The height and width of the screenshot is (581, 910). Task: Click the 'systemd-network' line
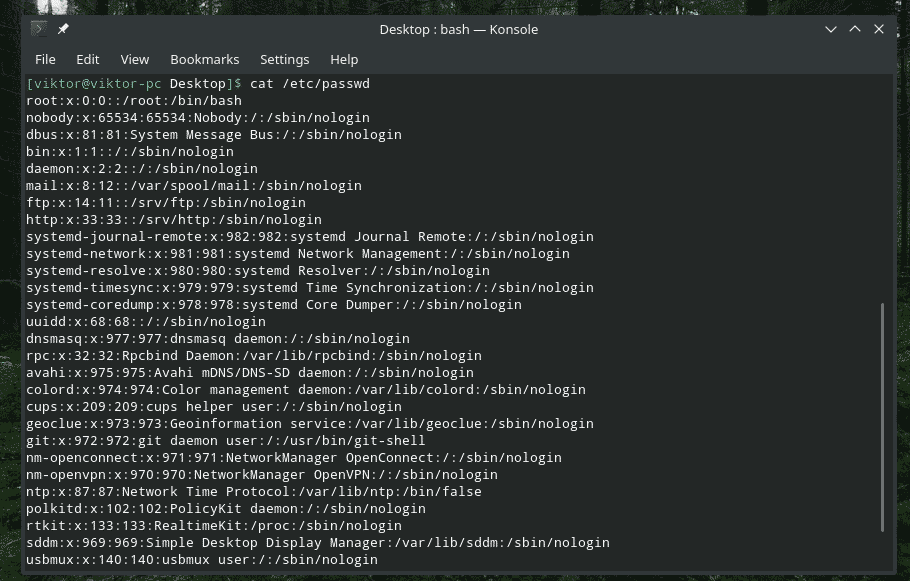click(x=298, y=254)
